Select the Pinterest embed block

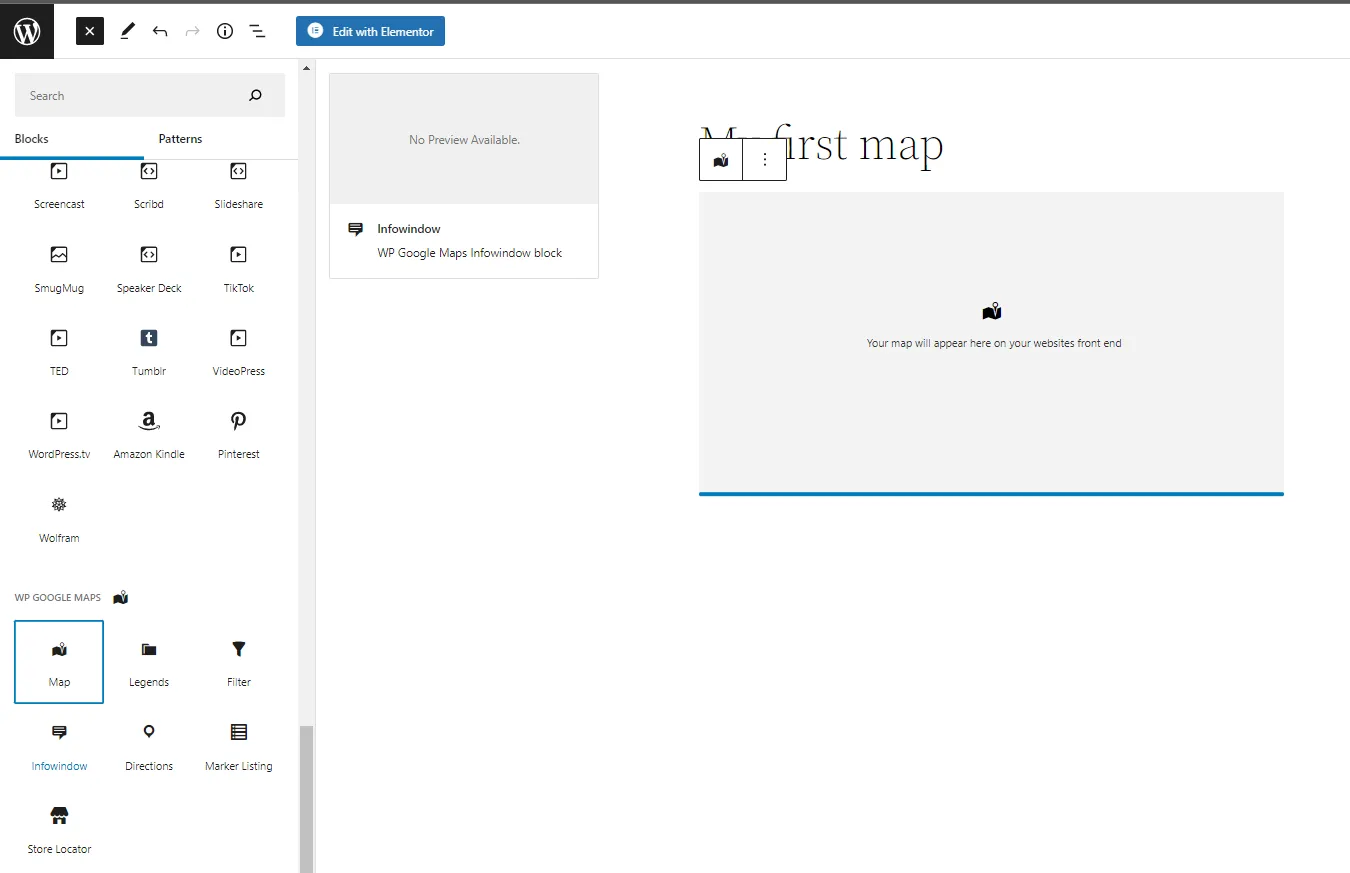tap(238, 434)
